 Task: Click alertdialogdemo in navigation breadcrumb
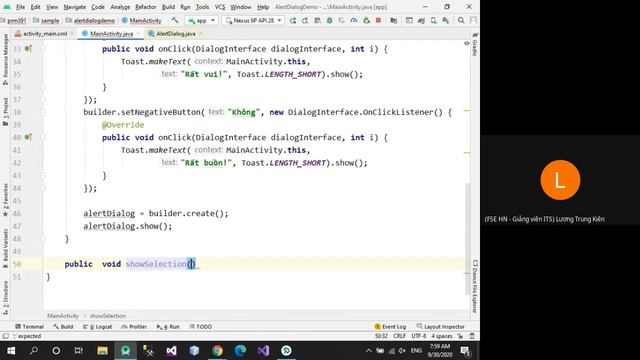(90, 20)
